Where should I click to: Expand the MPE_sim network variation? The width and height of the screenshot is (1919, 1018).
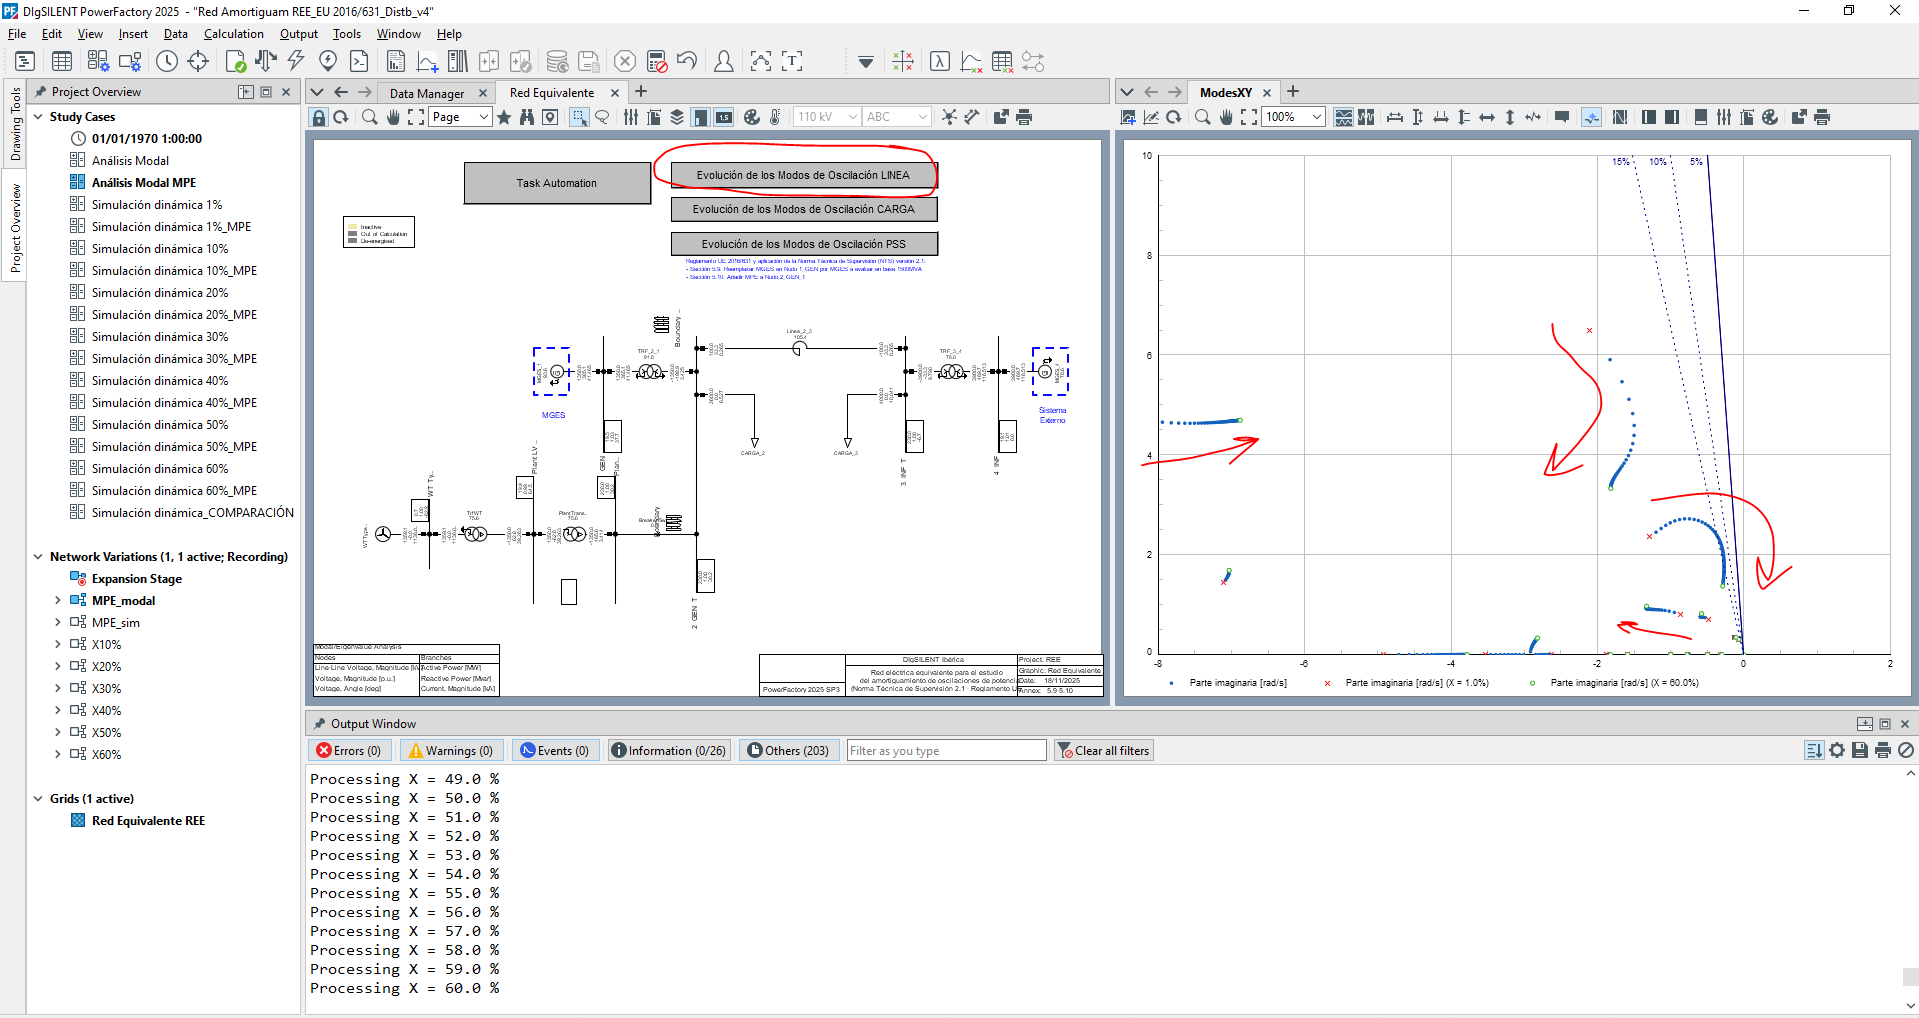point(58,622)
